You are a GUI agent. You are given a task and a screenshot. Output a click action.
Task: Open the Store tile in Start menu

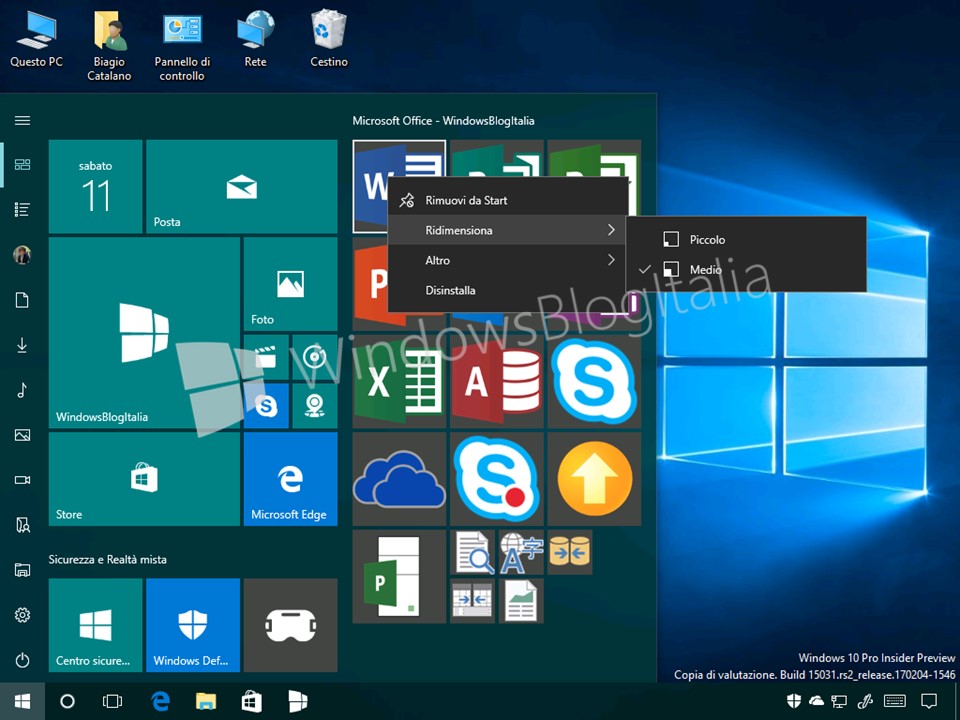pyautogui.click(x=144, y=479)
